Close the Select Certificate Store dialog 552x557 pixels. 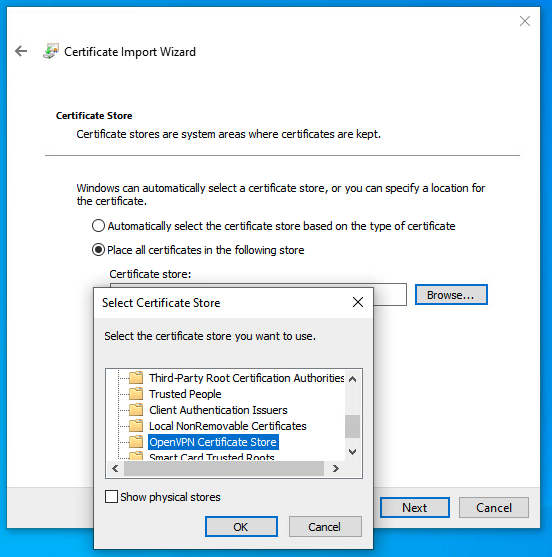358,302
